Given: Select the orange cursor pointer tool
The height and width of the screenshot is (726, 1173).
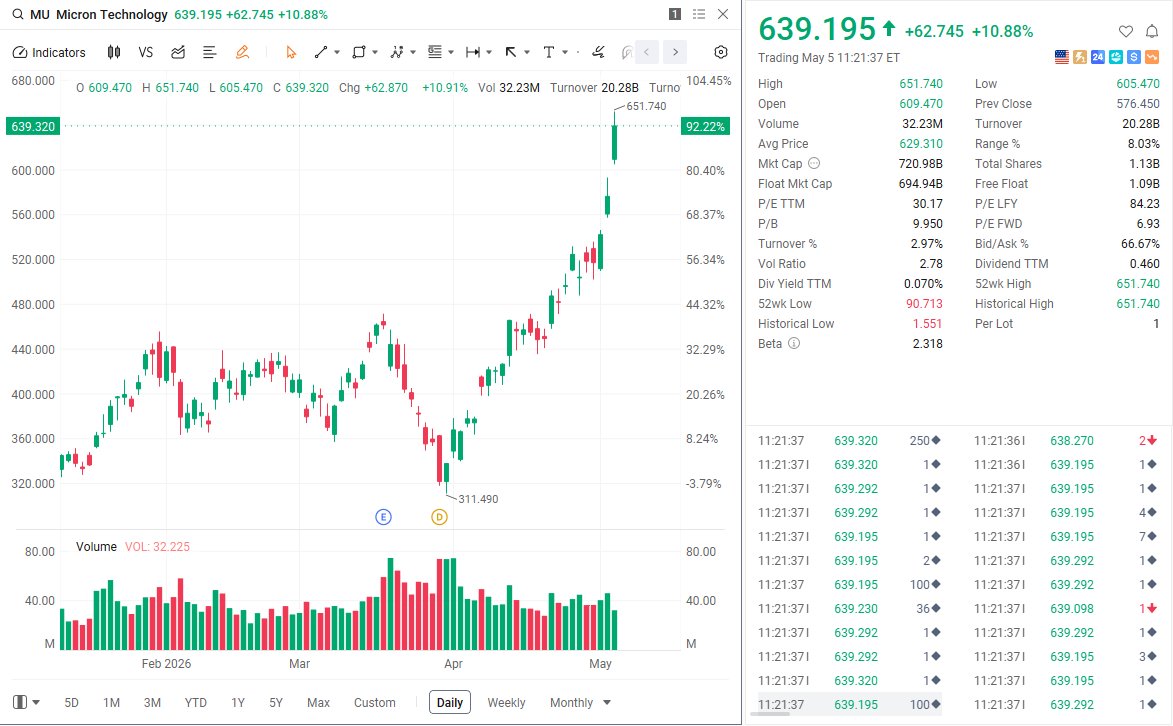Looking at the screenshot, I should [291, 52].
